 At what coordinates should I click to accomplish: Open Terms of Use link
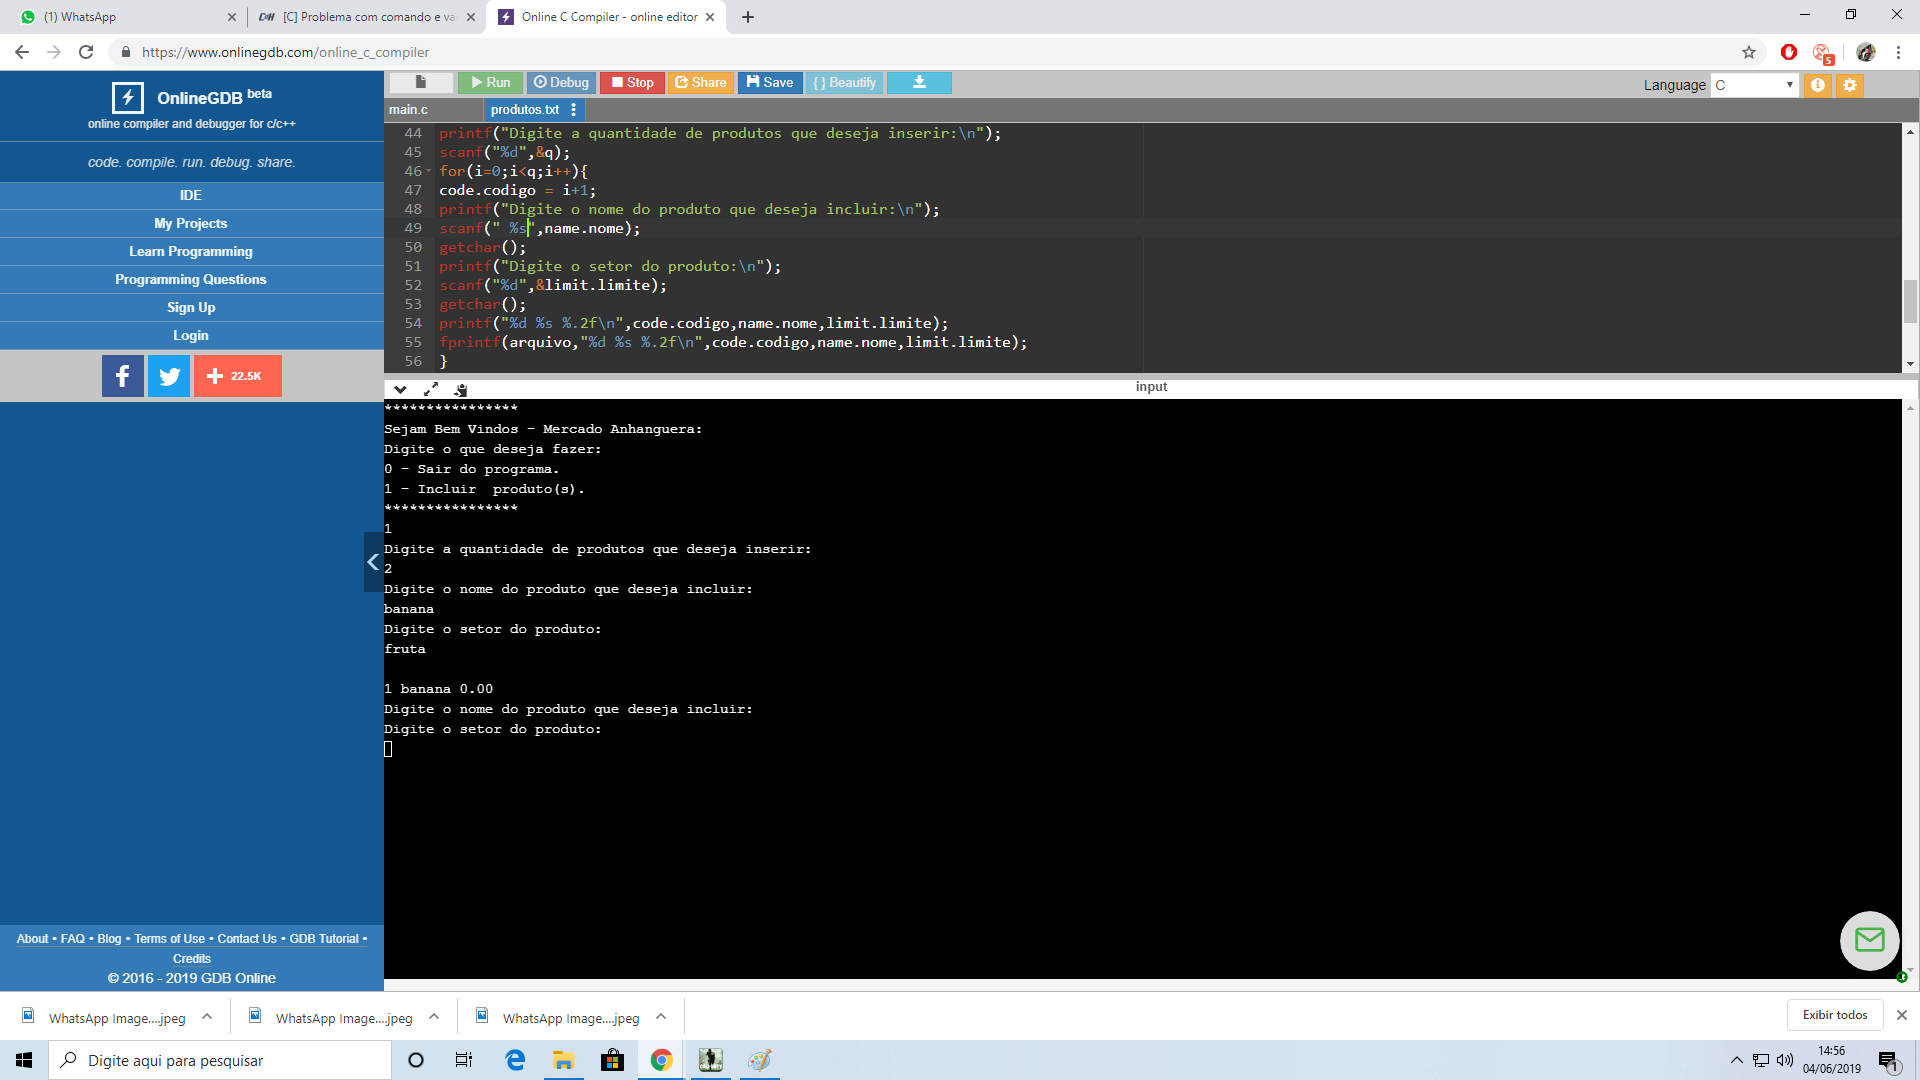pos(169,939)
